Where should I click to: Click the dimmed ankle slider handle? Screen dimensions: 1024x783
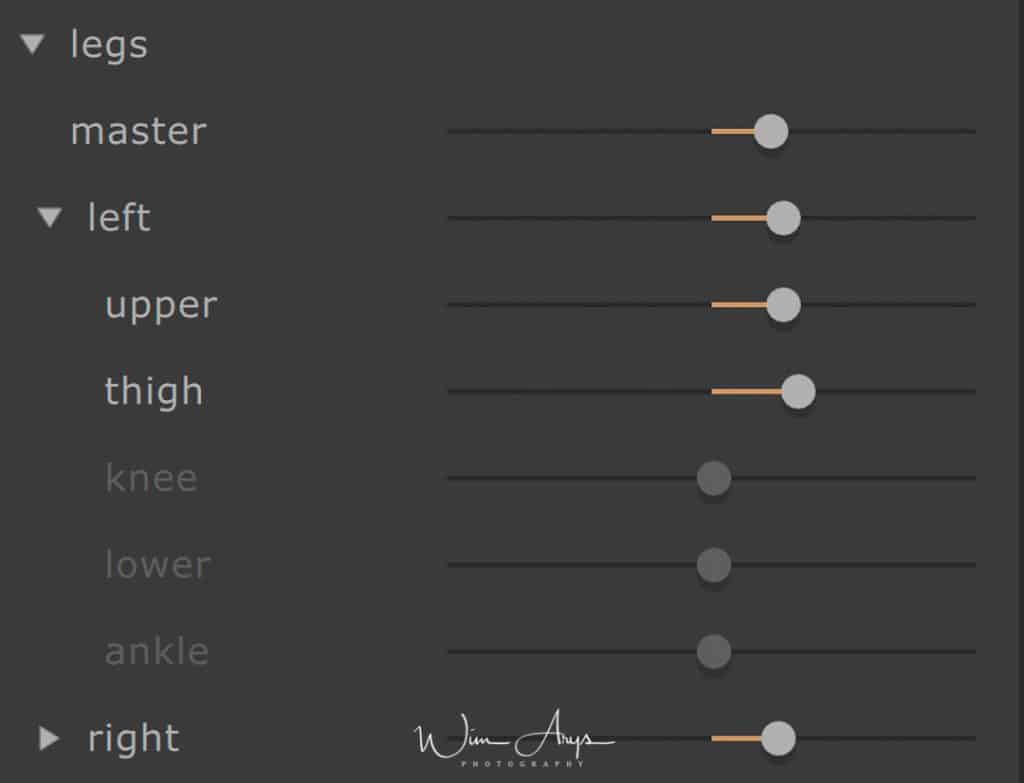714,651
